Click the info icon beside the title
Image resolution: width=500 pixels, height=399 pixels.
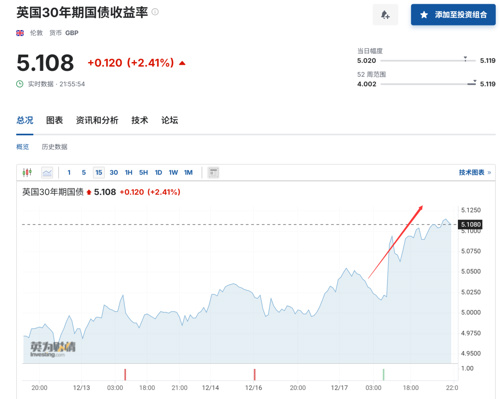pyautogui.click(x=155, y=12)
